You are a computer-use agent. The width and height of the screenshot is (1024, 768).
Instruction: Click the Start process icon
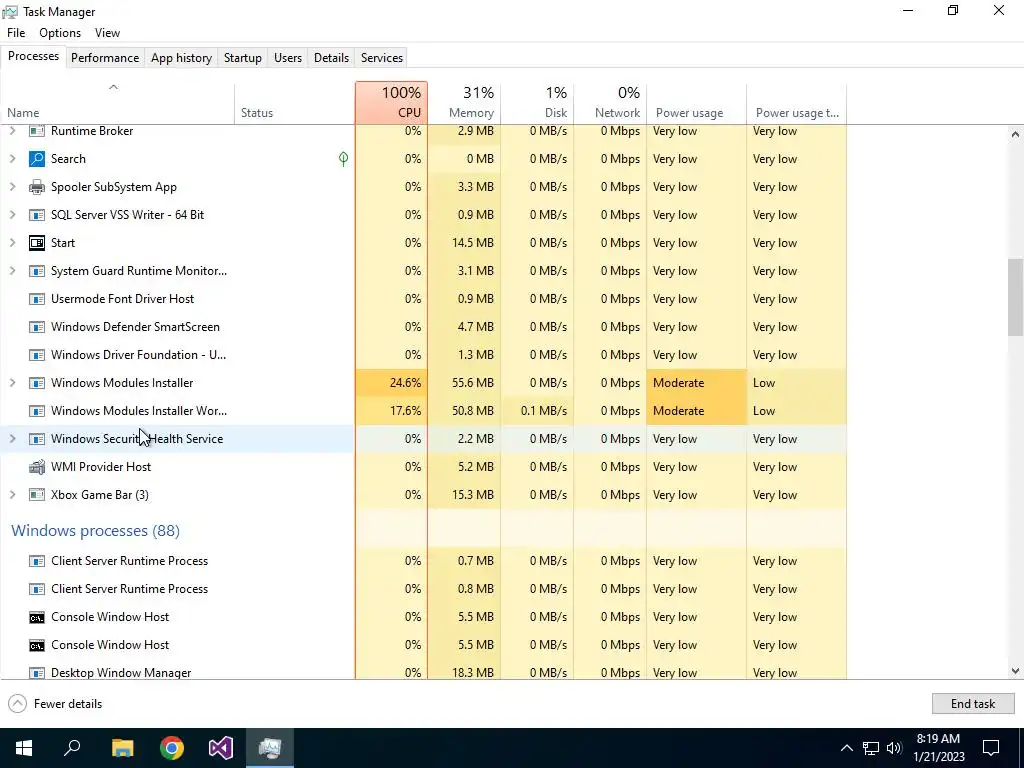click(37, 243)
